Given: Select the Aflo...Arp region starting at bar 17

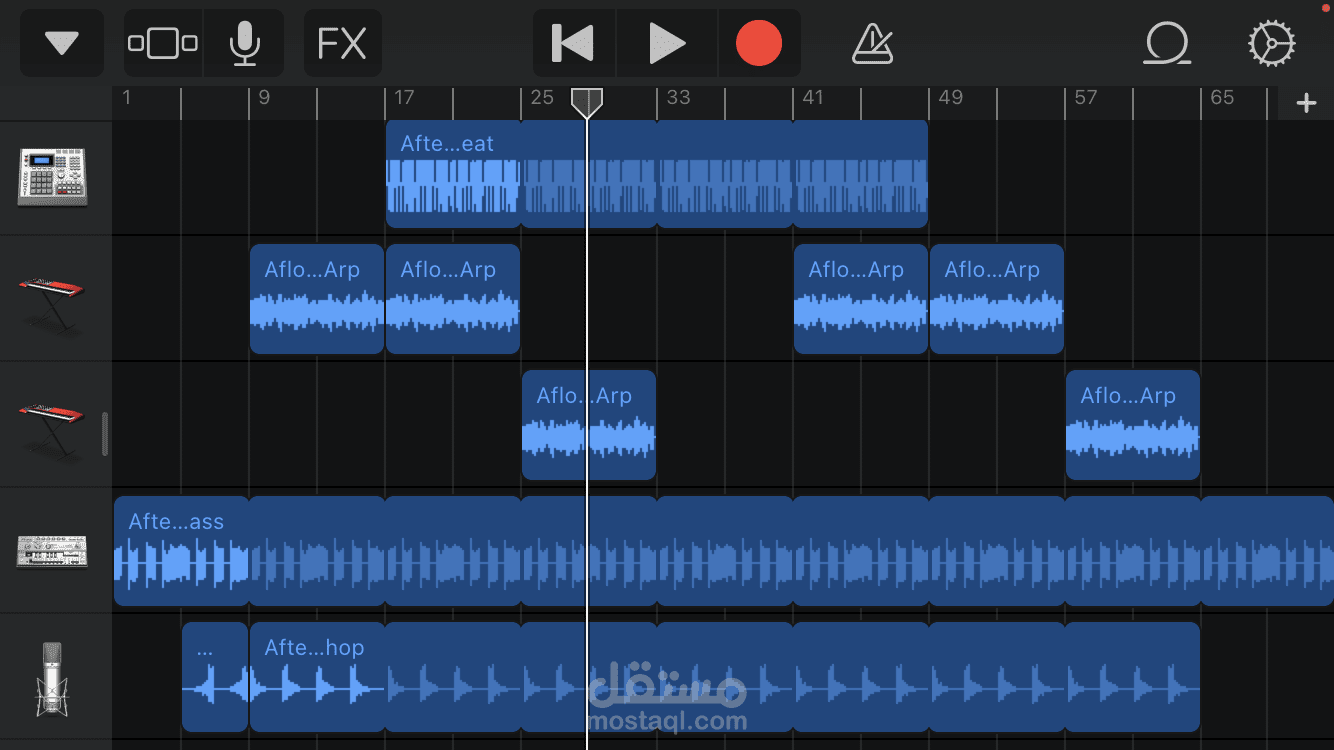Looking at the screenshot, I should click(x=453, y=299).
